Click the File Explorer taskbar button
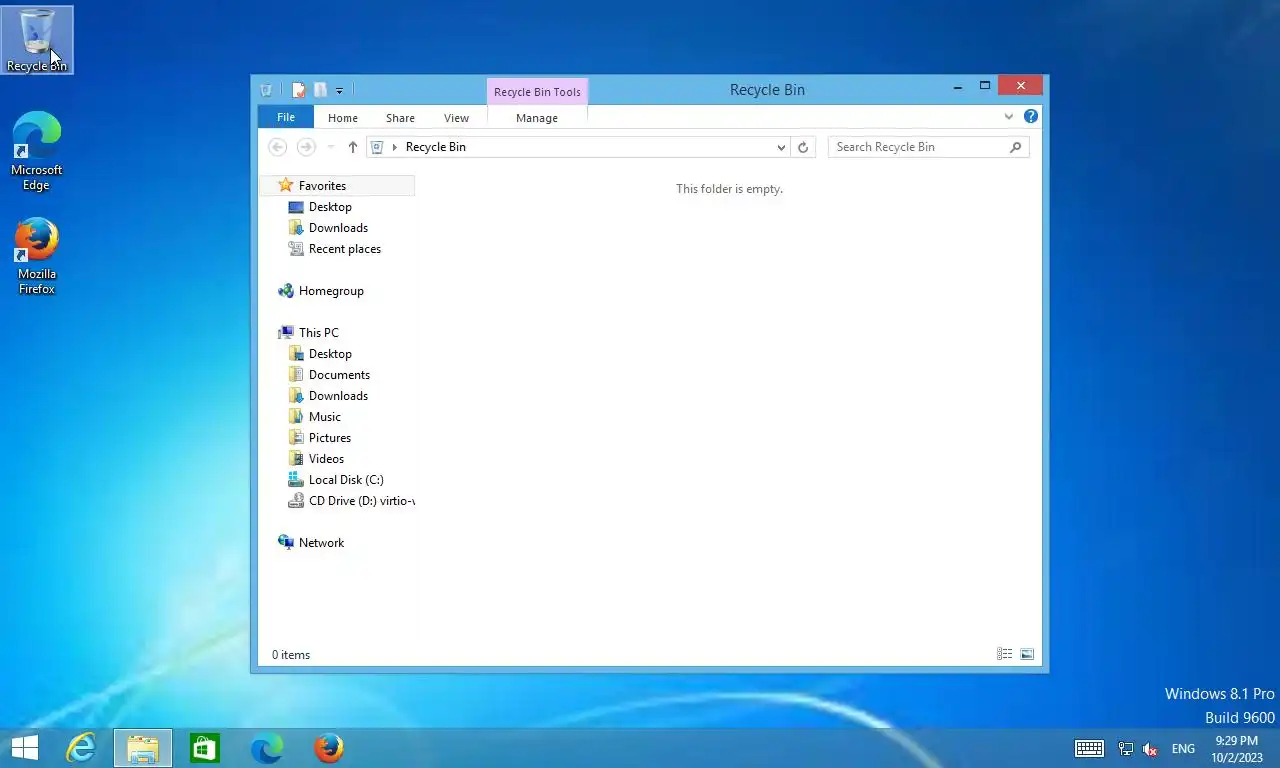Viewport: 1280px width, 768px height. click(143, 748)
